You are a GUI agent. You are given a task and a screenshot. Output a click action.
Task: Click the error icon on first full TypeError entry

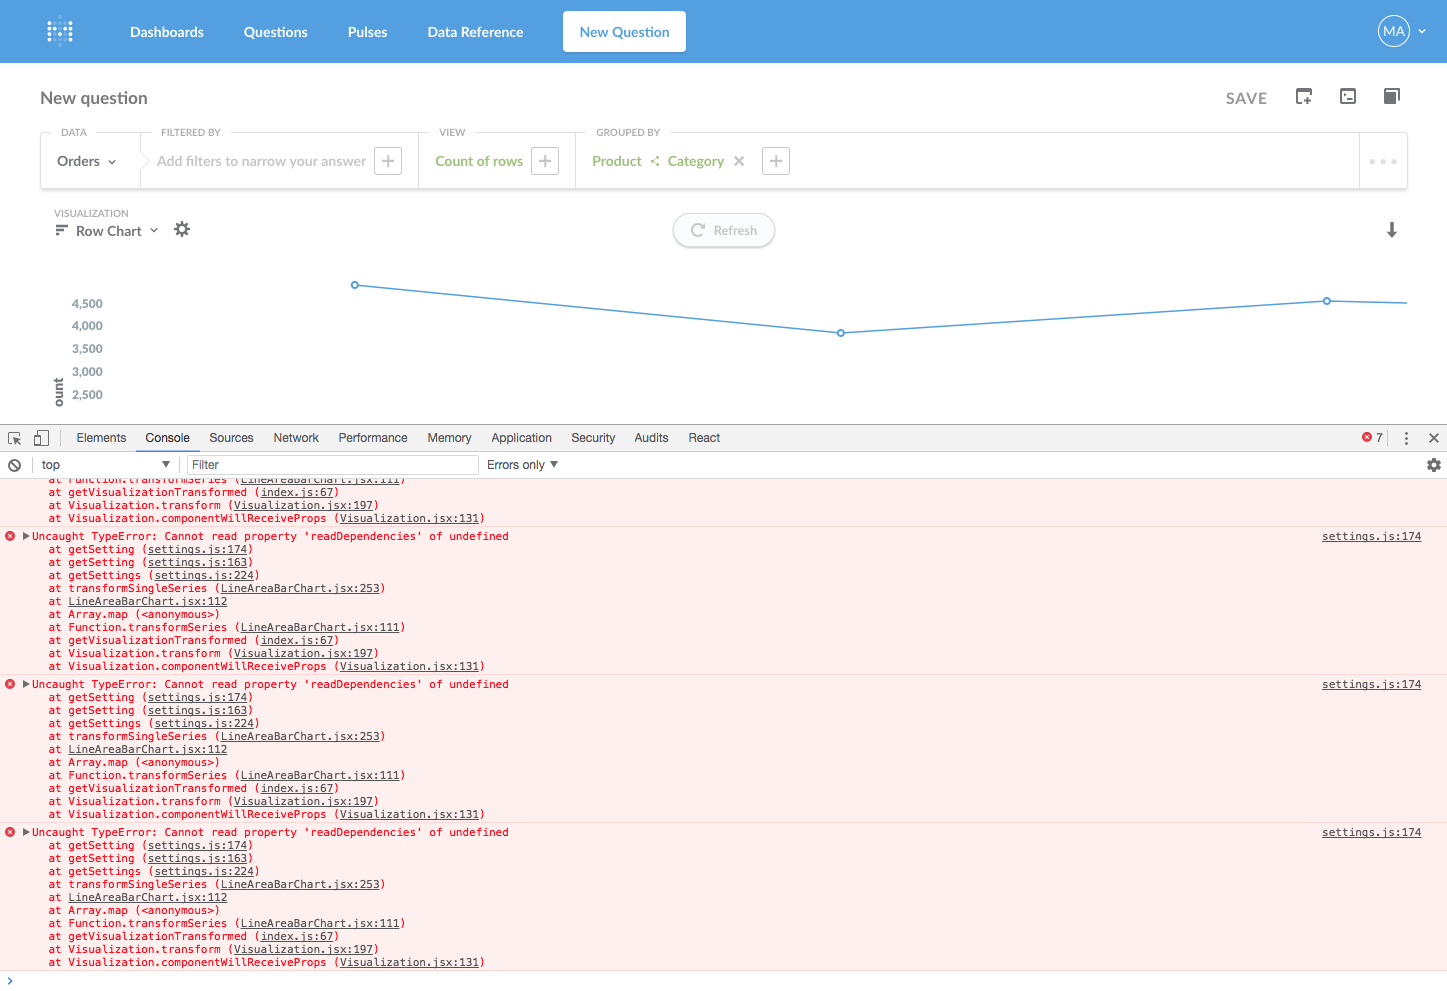pyautogui.click(x=10, y=536)
